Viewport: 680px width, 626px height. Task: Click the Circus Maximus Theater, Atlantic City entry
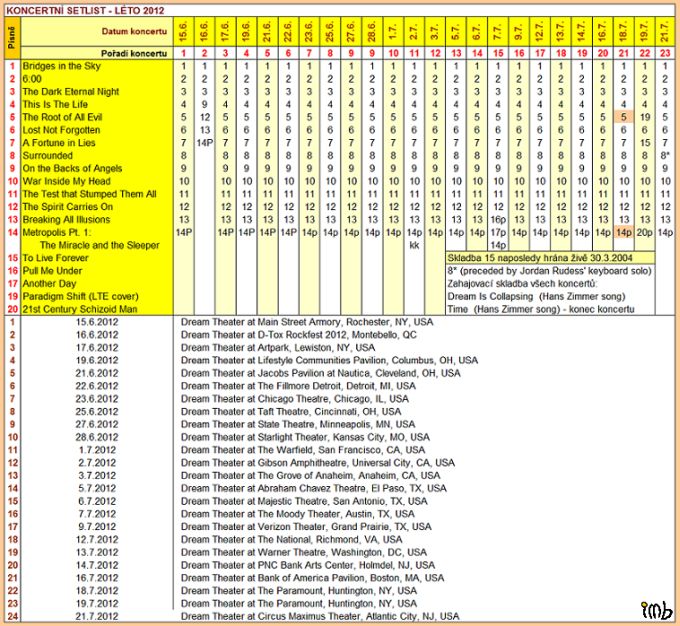(319, 617)
